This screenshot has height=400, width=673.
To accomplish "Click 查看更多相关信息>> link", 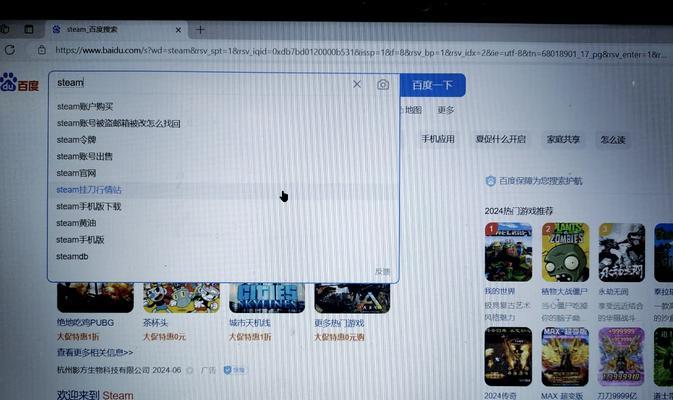I will (x=95, y=352).
